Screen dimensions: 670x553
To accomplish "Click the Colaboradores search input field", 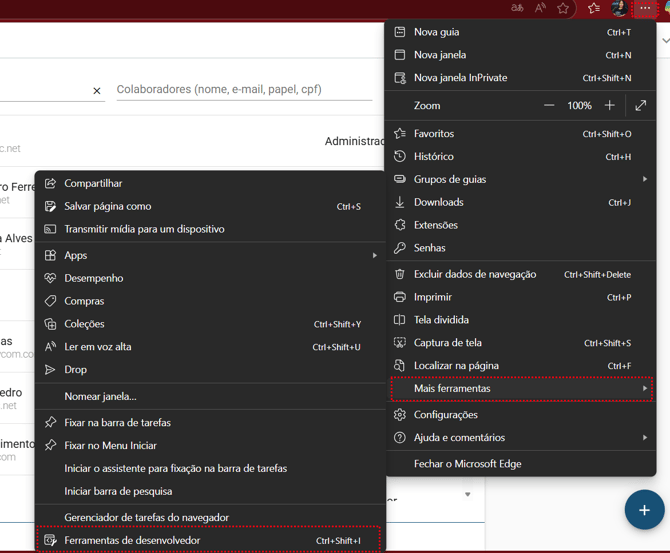I will pyautogui.click(x=243, y=90).
